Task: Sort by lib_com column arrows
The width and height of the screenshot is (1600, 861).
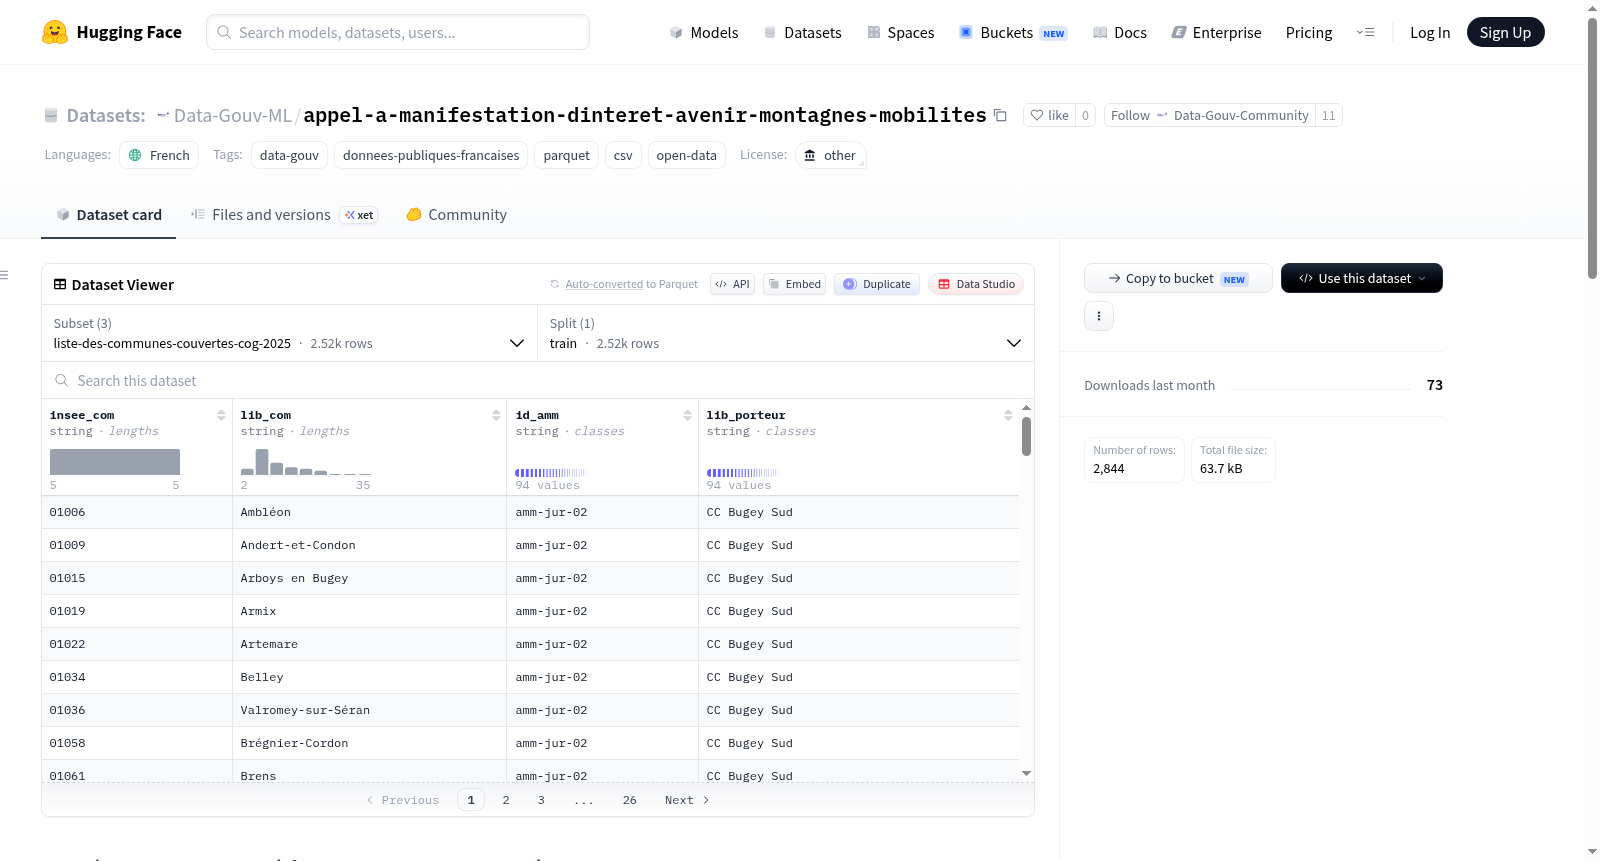Action: coord(496,415)
